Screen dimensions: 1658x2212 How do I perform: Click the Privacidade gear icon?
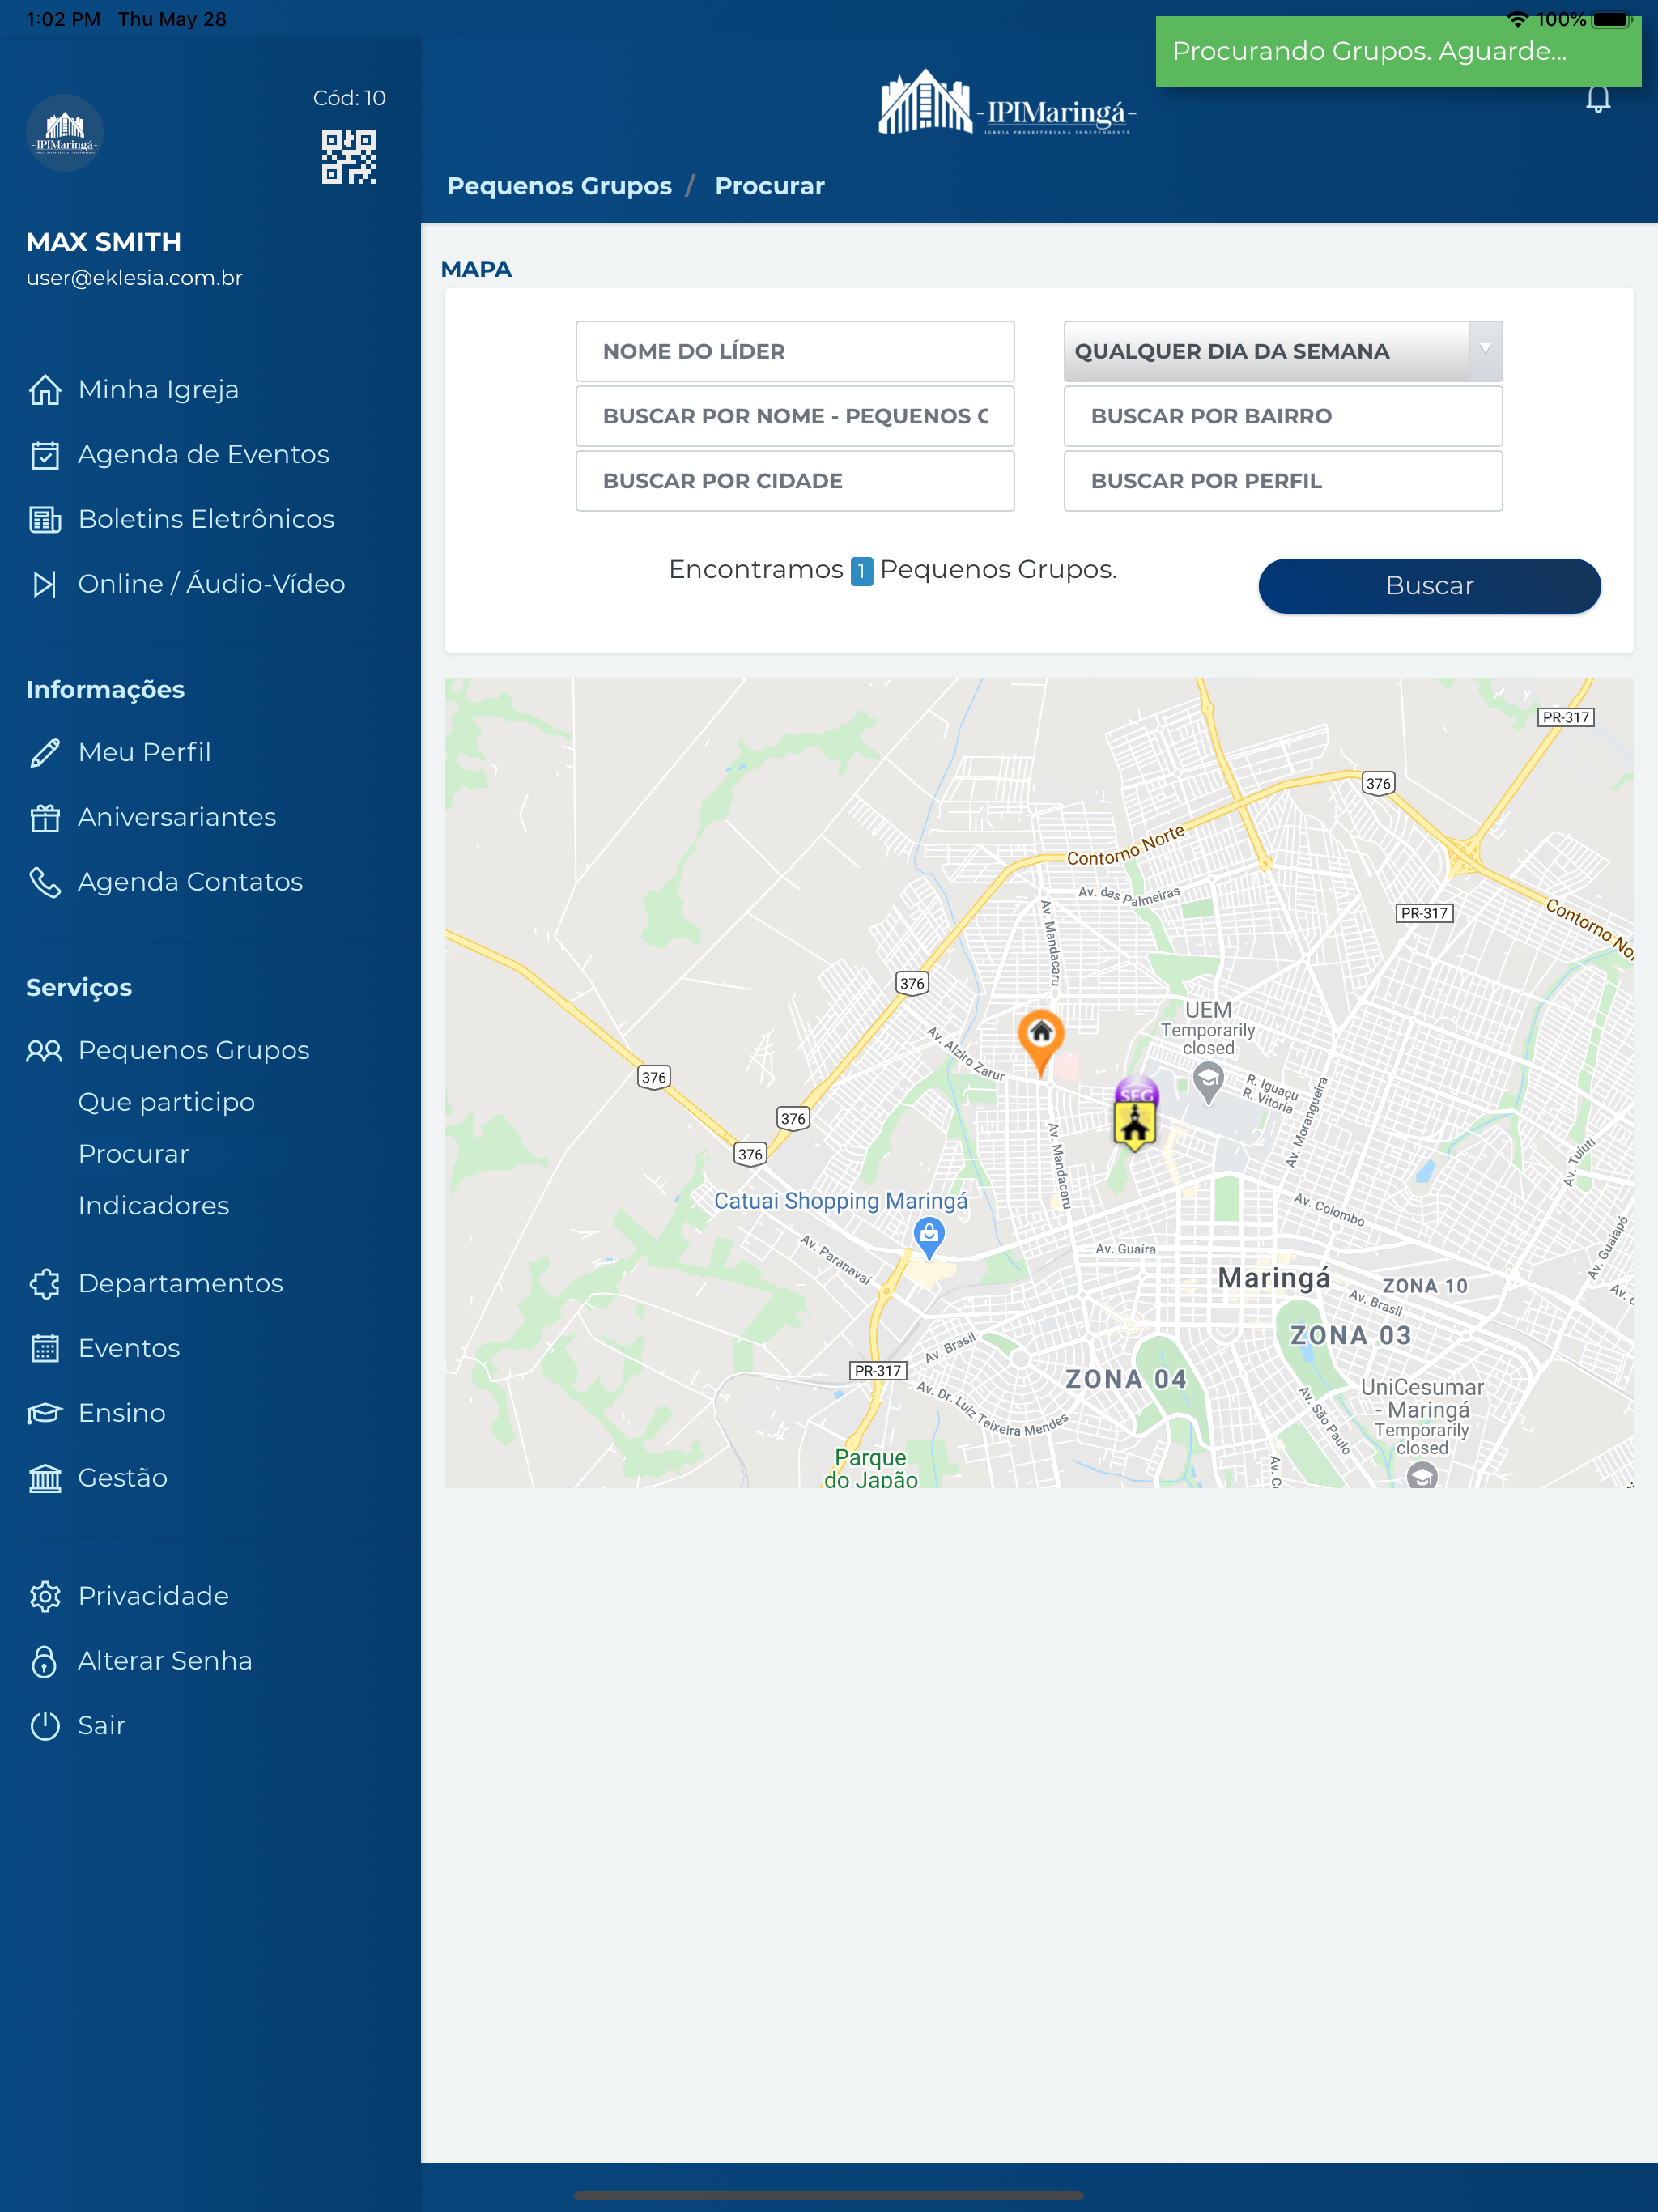click(x=45, y=1596)
